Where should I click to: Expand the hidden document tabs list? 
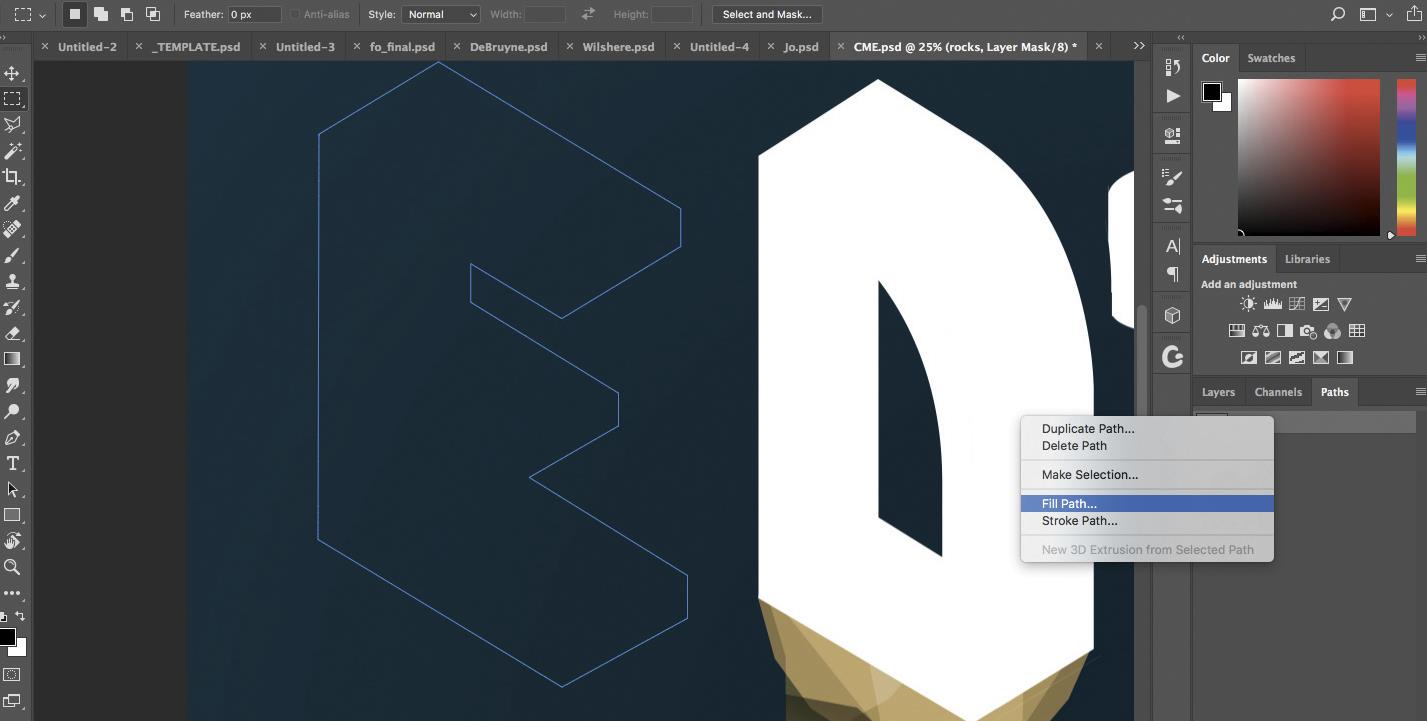(1139, 46)
